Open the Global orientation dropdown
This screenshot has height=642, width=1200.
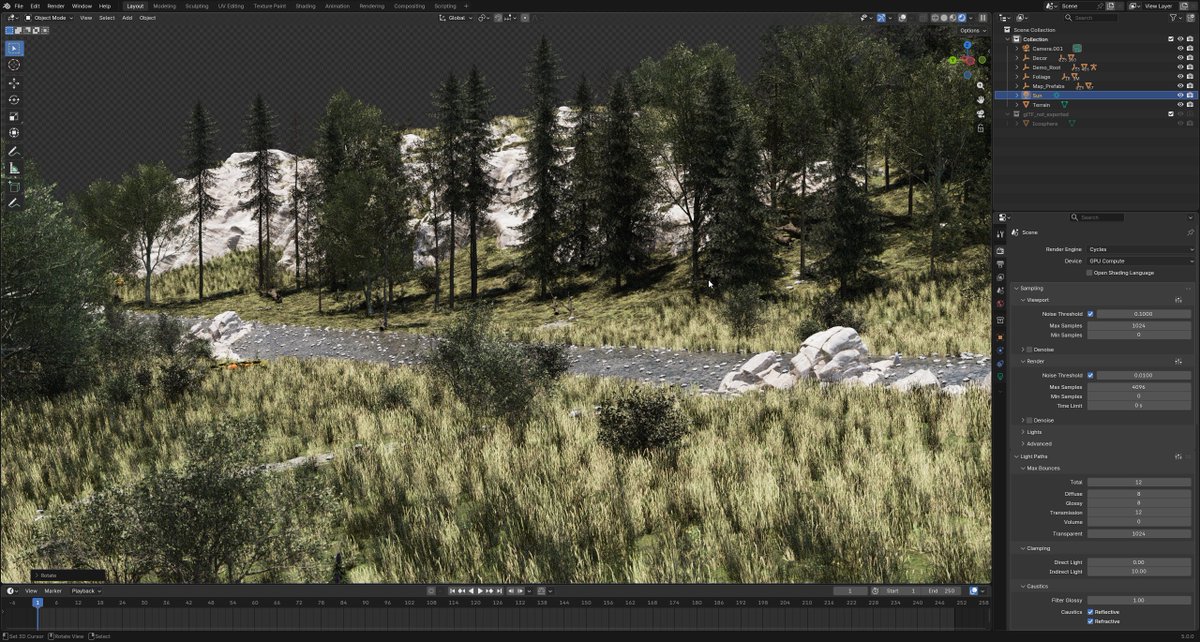[x=455, y=18]
